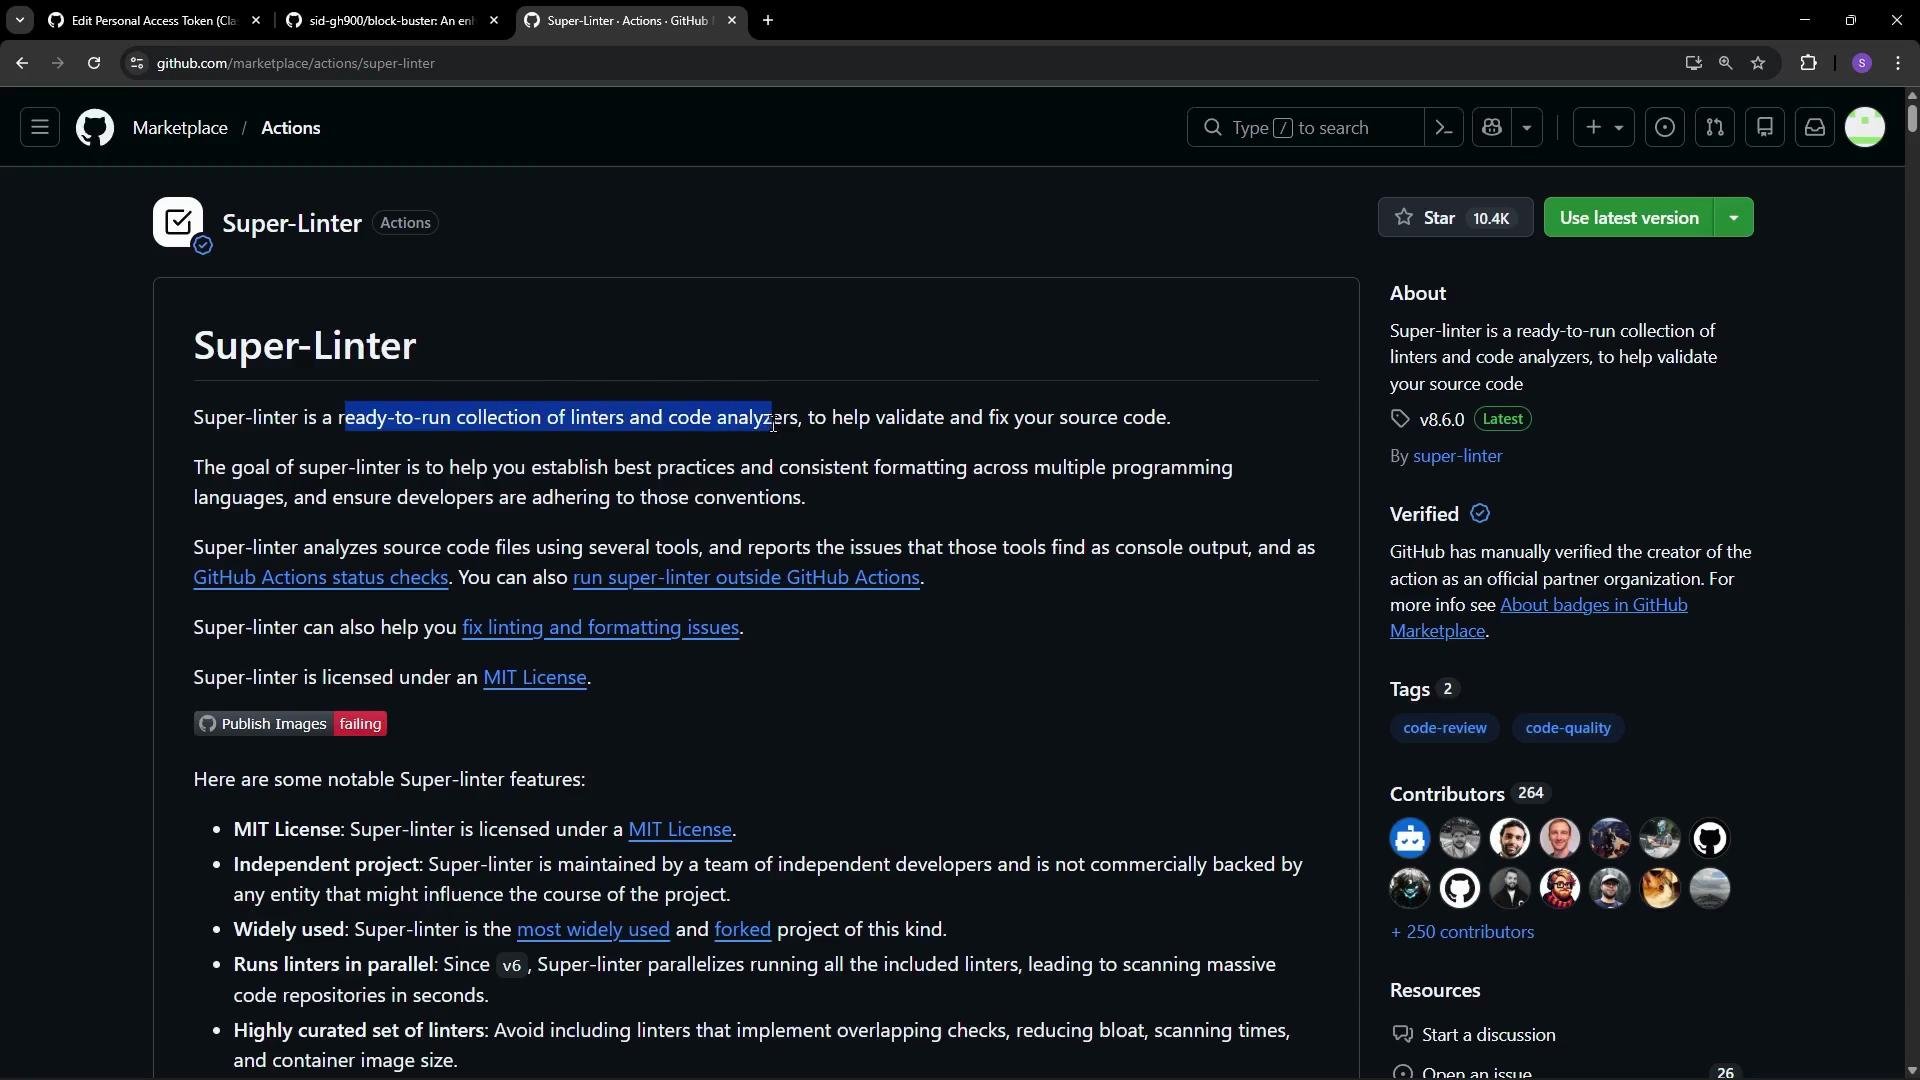Go to GitHub homepage via Octocat logo

[x=95, y=128]
